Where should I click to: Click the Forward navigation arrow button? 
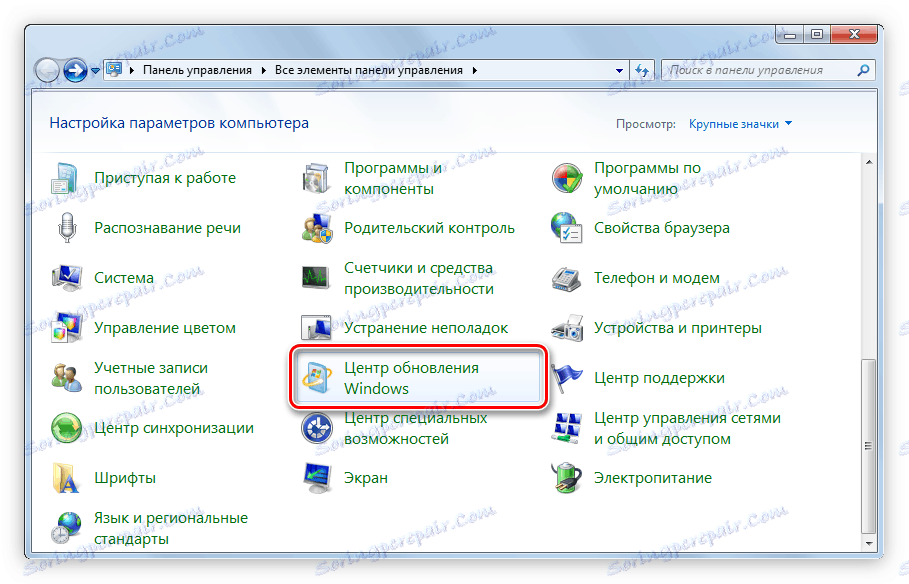point(75,71)
